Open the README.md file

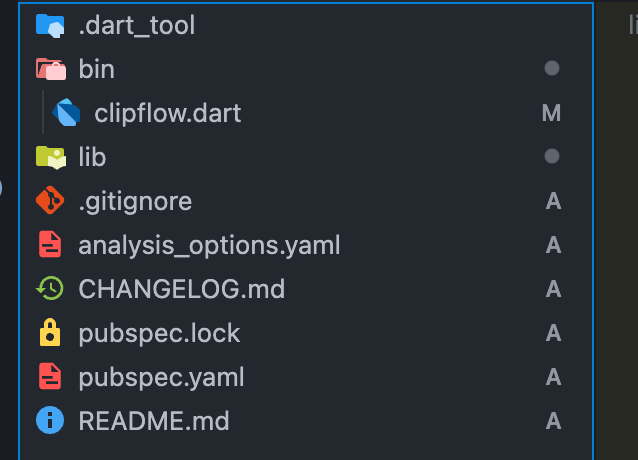[x=153, y=421]
